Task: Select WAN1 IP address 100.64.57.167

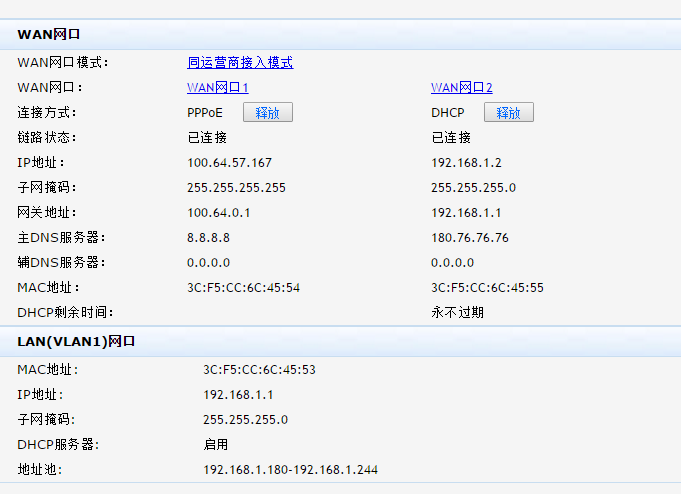Action: coord(229,162)
